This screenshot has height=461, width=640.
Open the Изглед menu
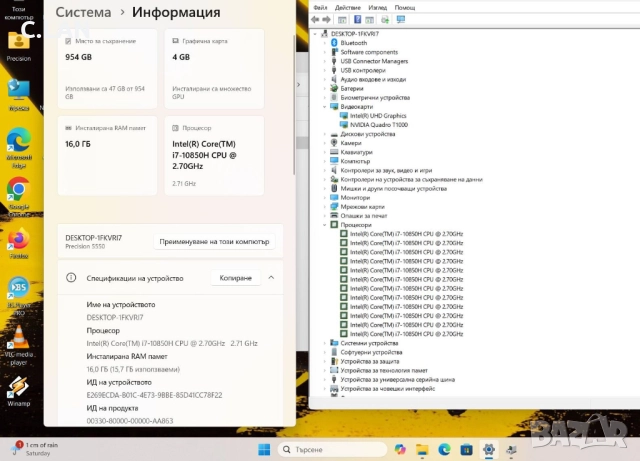(x=378, y=7)
